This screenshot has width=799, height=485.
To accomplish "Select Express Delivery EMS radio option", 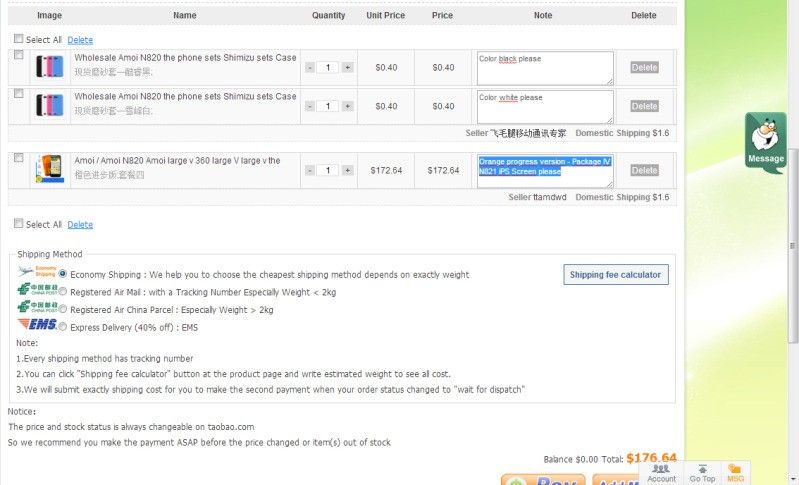I will (63, 327).
